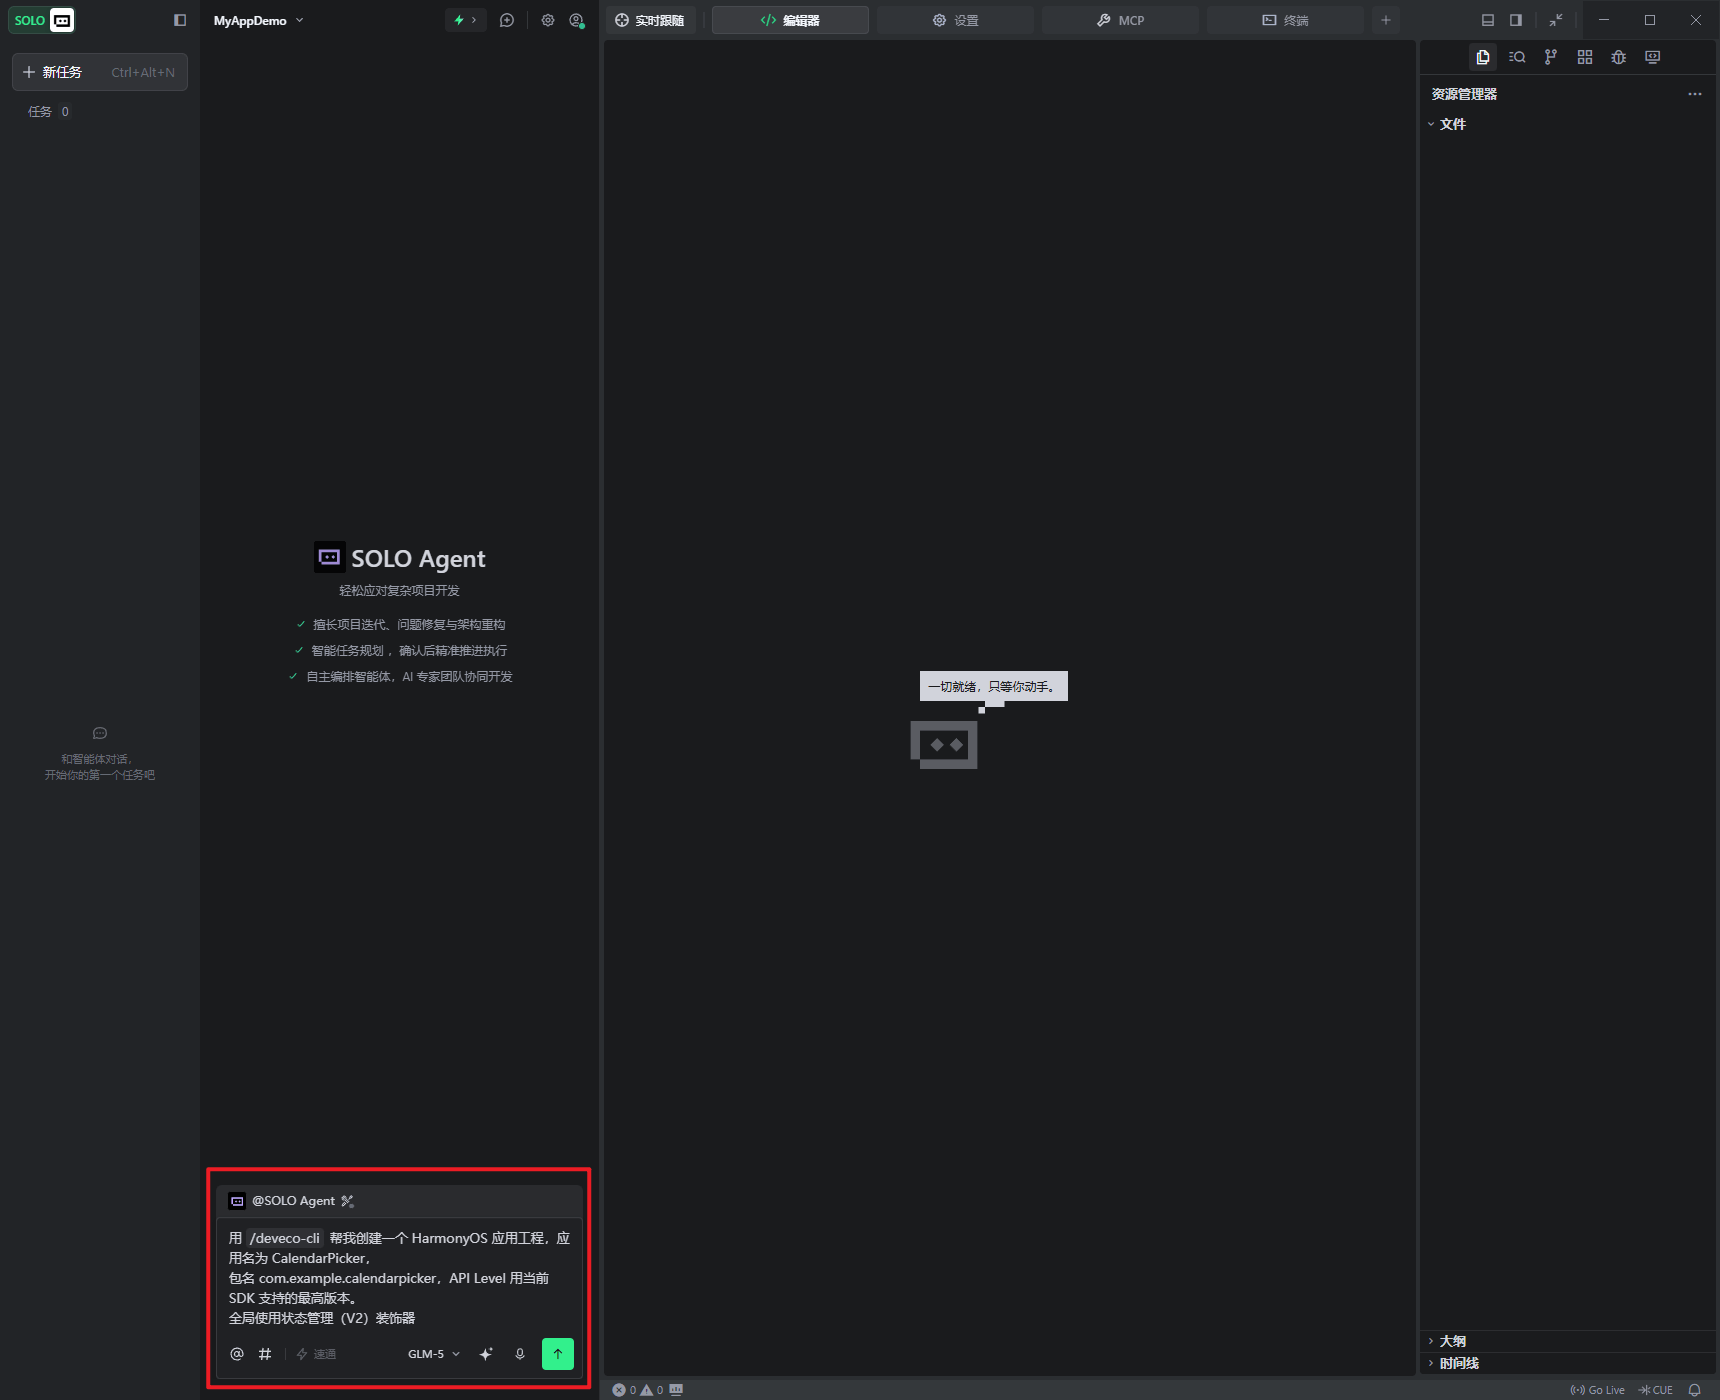Click inside the chat prompt text field
This screenshot has width=1720, height=1400.
pyautogui.click(x=400, y=1278)
